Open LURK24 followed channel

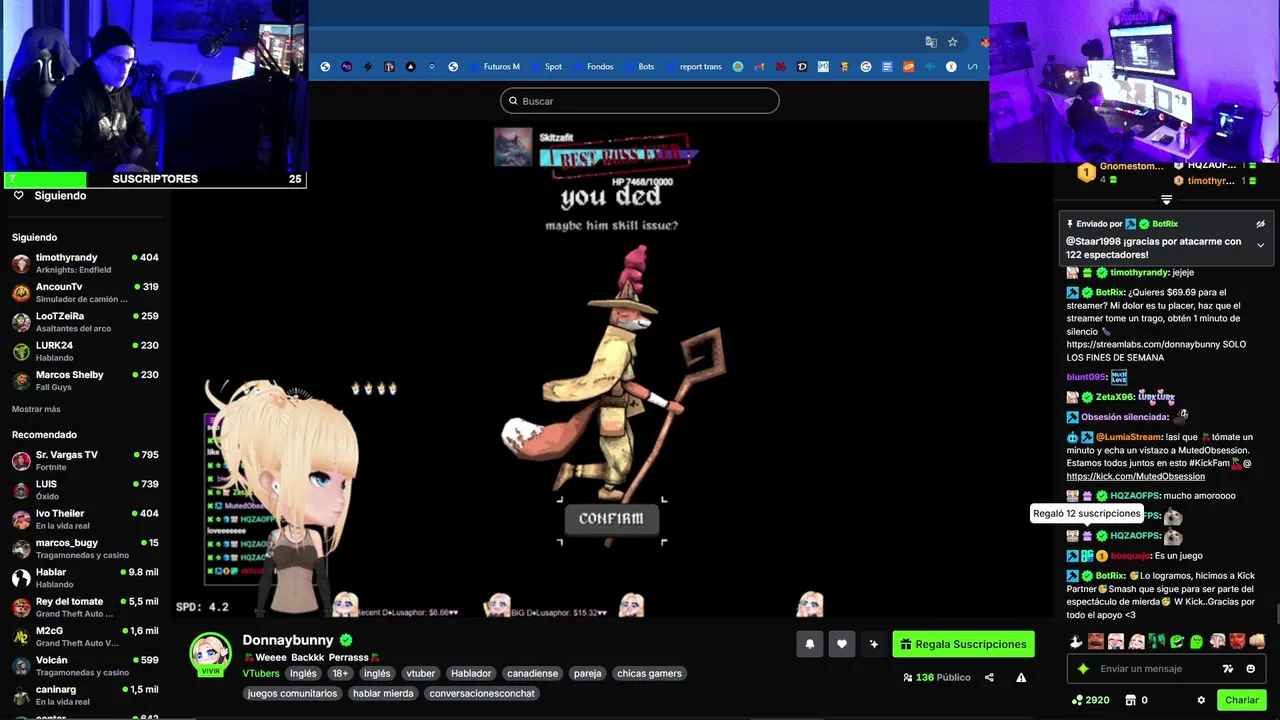tap(85, 351)
